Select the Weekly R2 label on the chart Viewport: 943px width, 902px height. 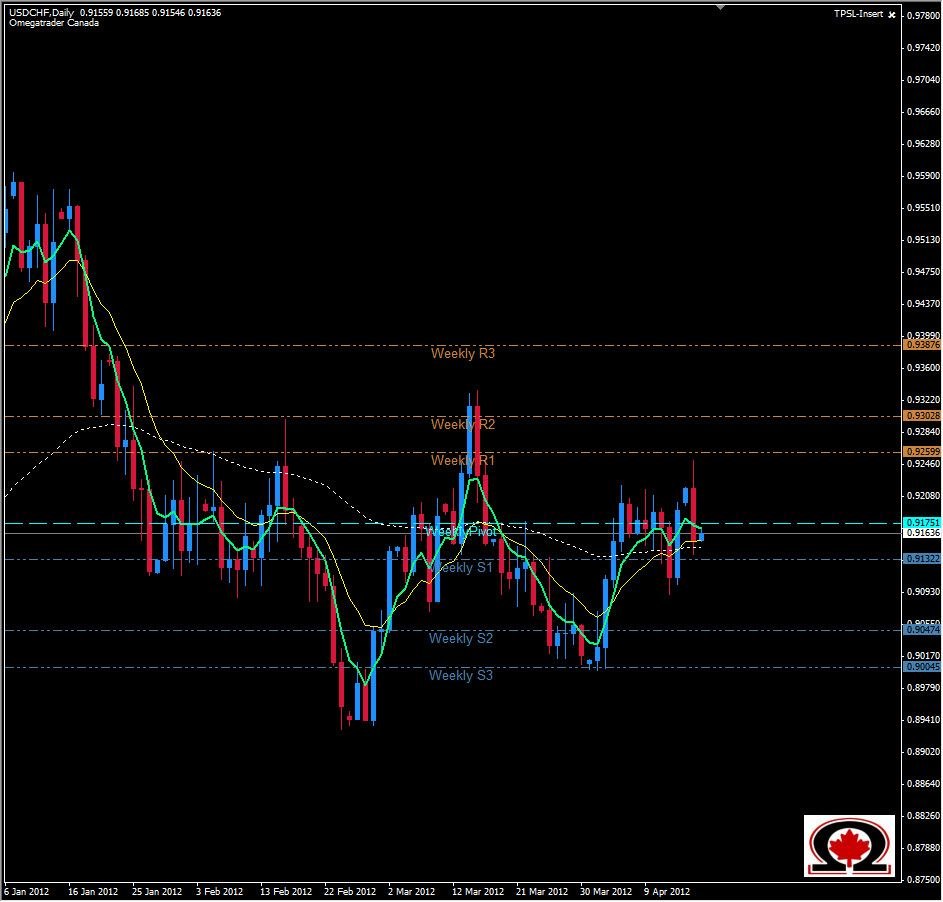pyautogui.click(x=463, y=425)
